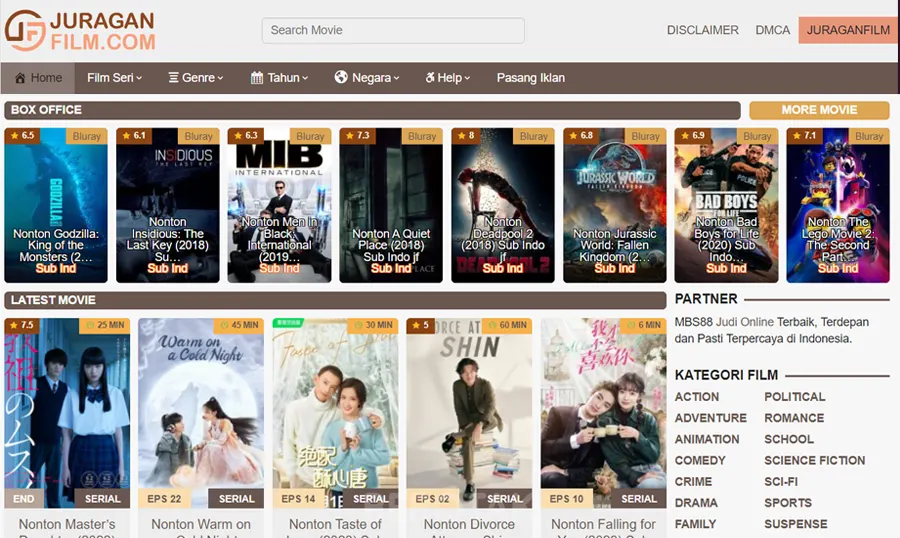
Task: Open the Taste of Love series poster
Action: point(335,413)
